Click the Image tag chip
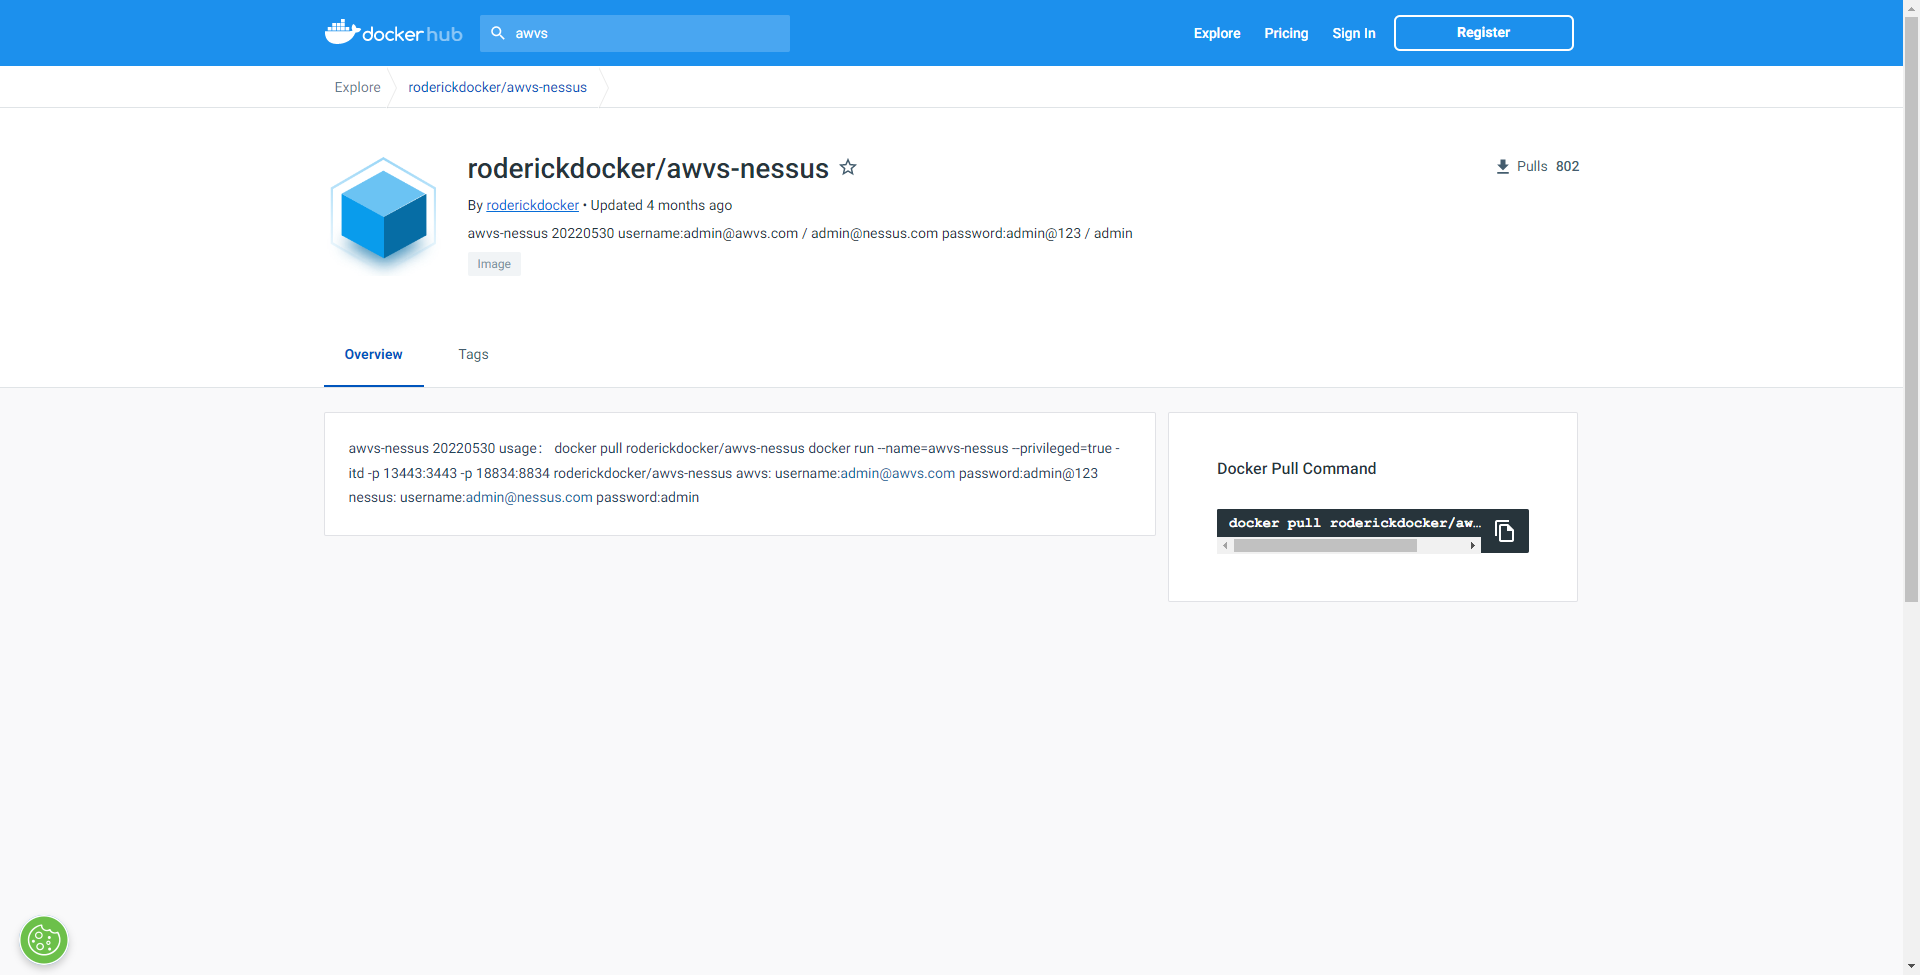 point(494,264)
